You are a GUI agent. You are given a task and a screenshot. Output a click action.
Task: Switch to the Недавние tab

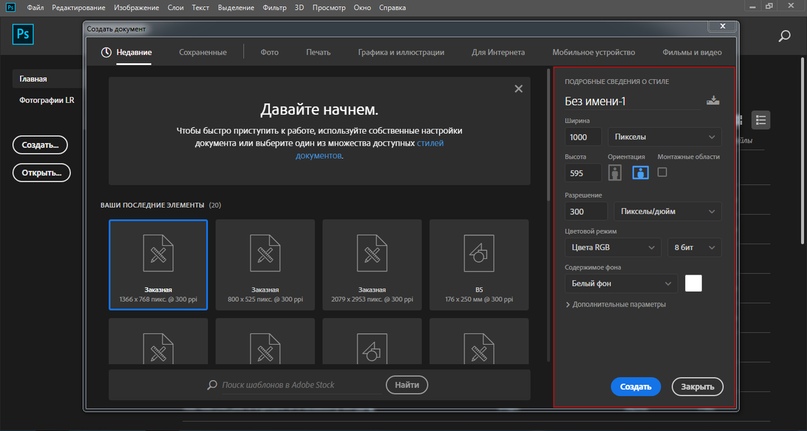(x=134, y=52)
